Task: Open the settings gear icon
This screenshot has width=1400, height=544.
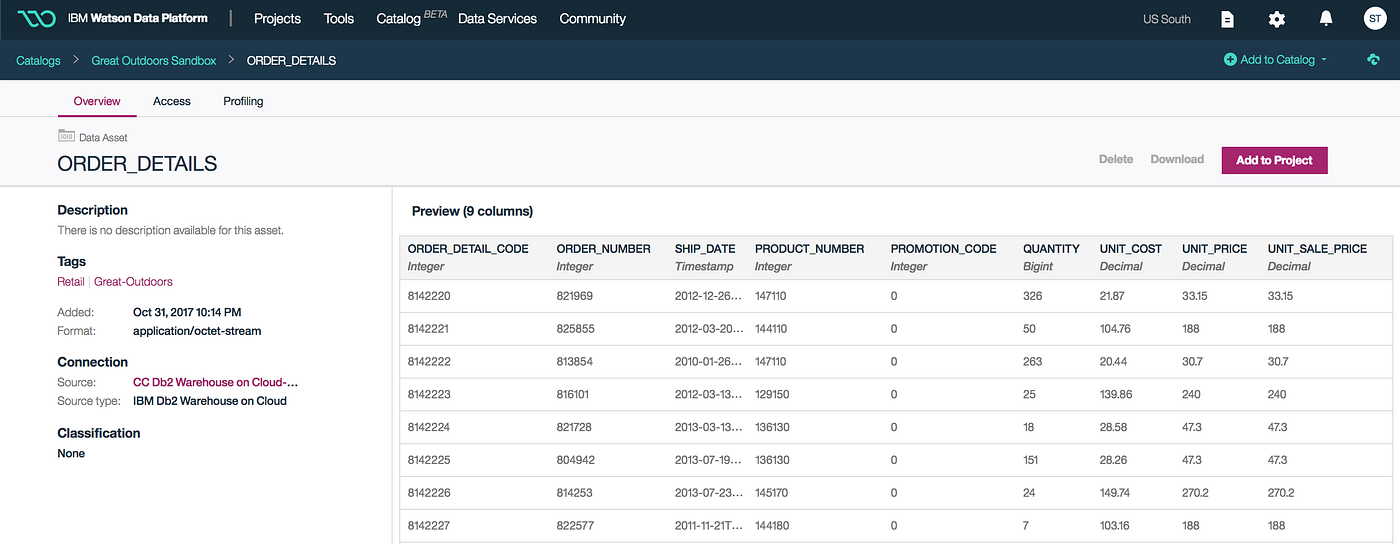Action: [1277, 19]
